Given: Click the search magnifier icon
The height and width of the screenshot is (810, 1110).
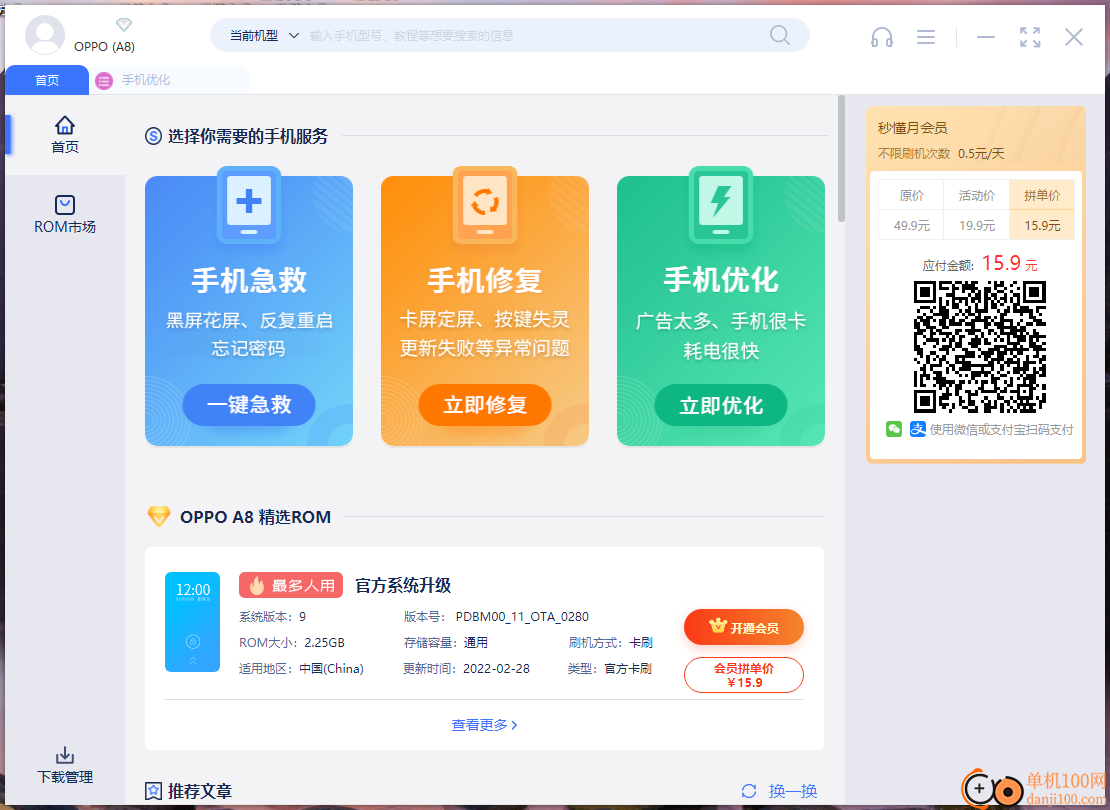Looking at the screenshot, I should click(779, 35).
